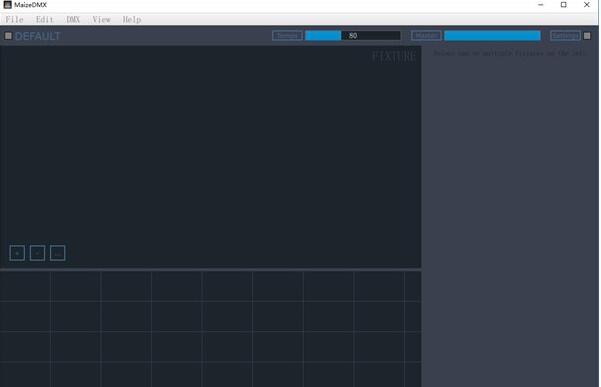Viewport: 601px width, 387px height.
Task: Click the ellipsis (...) fixture options button
Action: coord(57,253)
